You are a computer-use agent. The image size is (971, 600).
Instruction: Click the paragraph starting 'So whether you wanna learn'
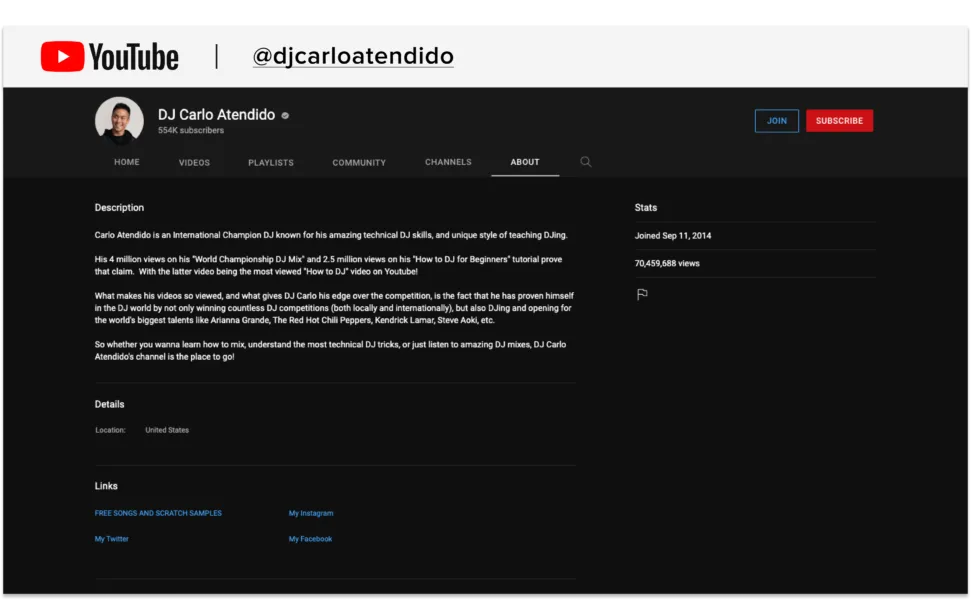pyautogui.click(x=330, y=351)
